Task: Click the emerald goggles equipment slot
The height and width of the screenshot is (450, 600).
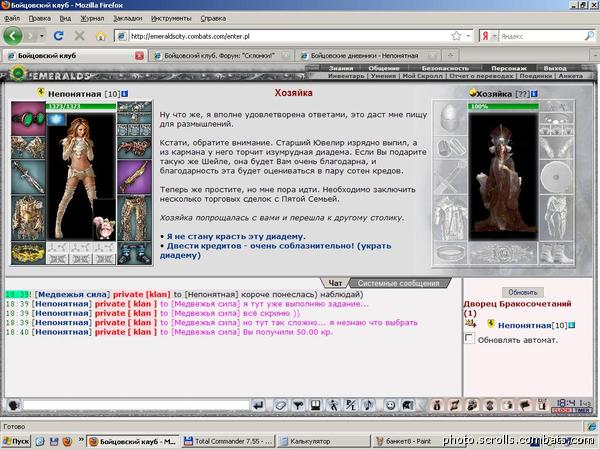Action: tap(28, 118)
